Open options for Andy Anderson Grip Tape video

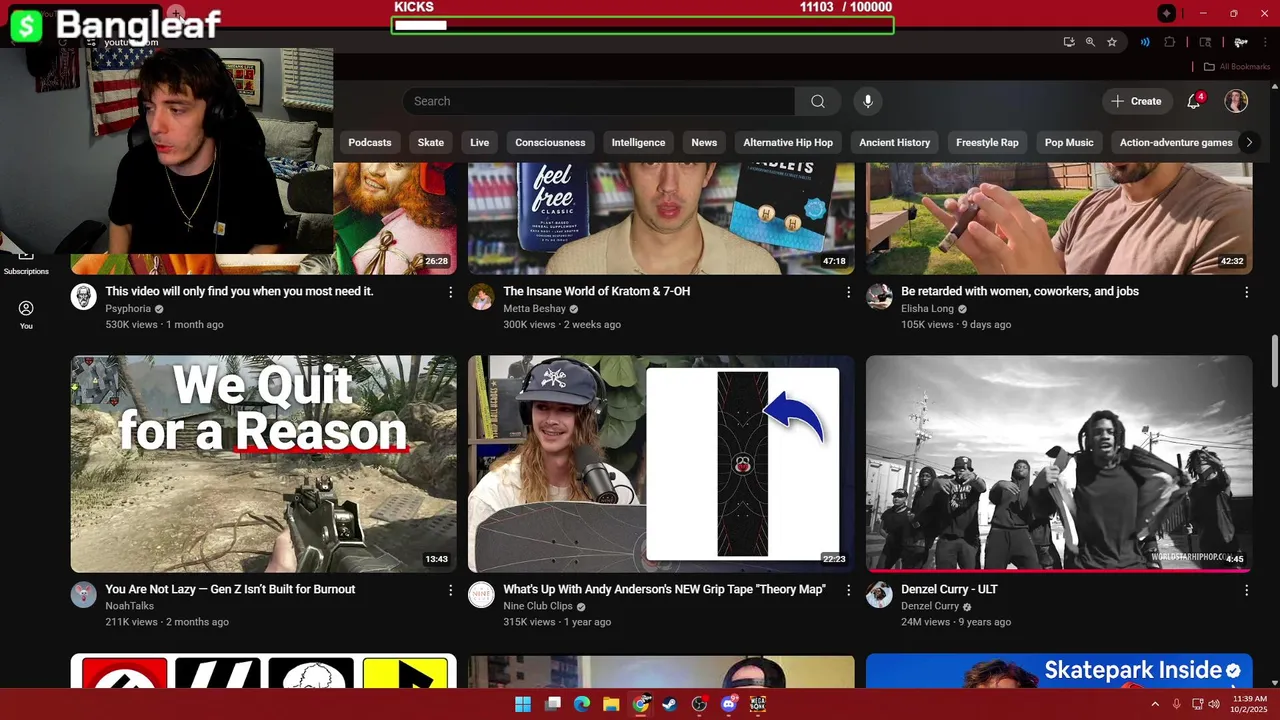(848, 590)
